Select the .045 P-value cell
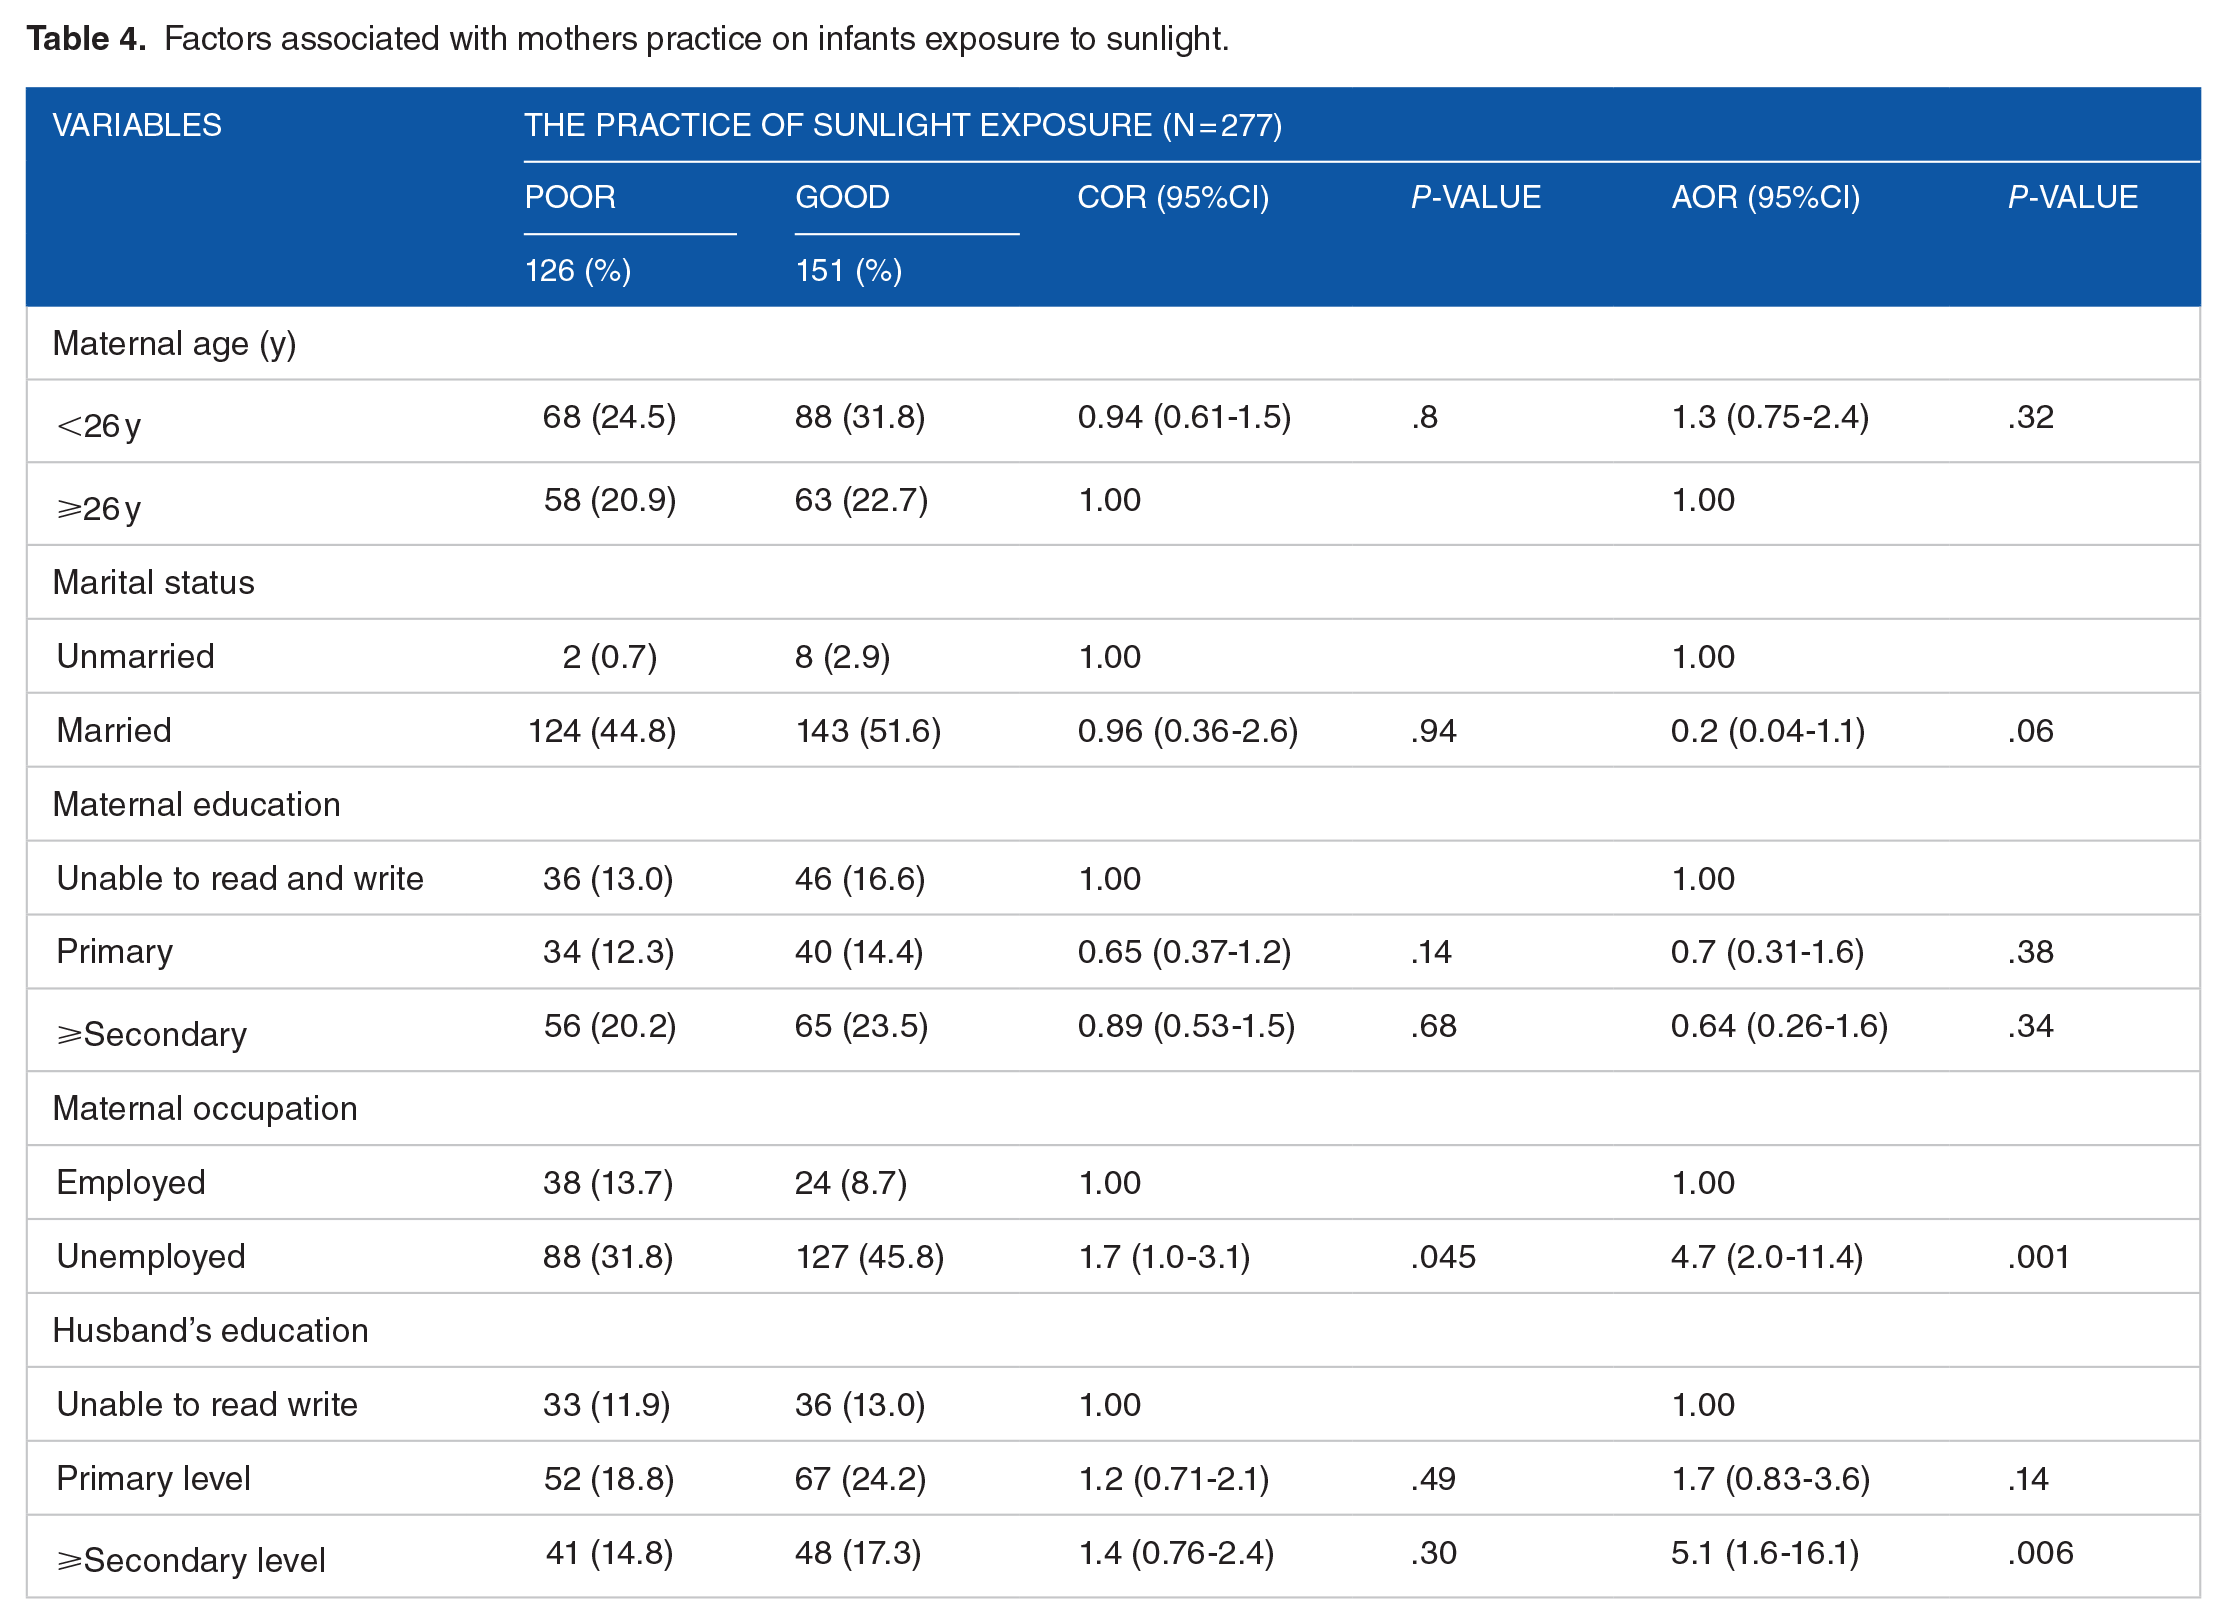The width and height of the screenshot is (2227, 1624). point(1443,1257)
